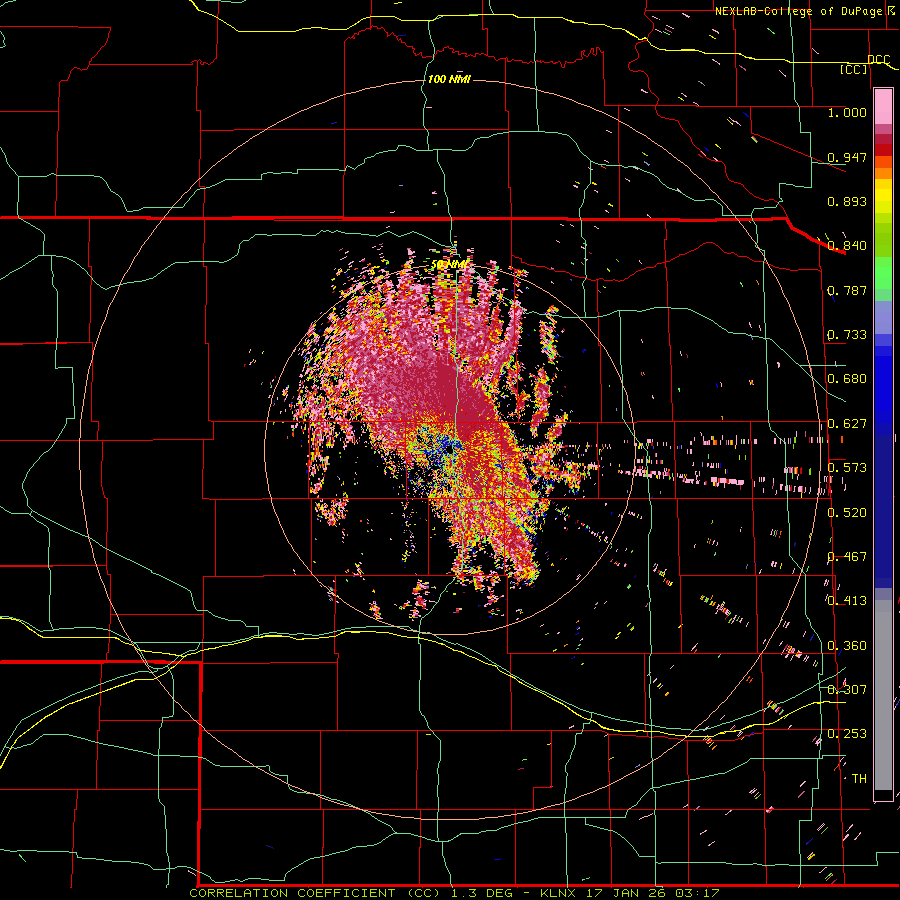Image resolution: width=900 pixels, height=900 pixels.
Task: Click the 100 NMI range ring label
Action: tap(449, 79)
